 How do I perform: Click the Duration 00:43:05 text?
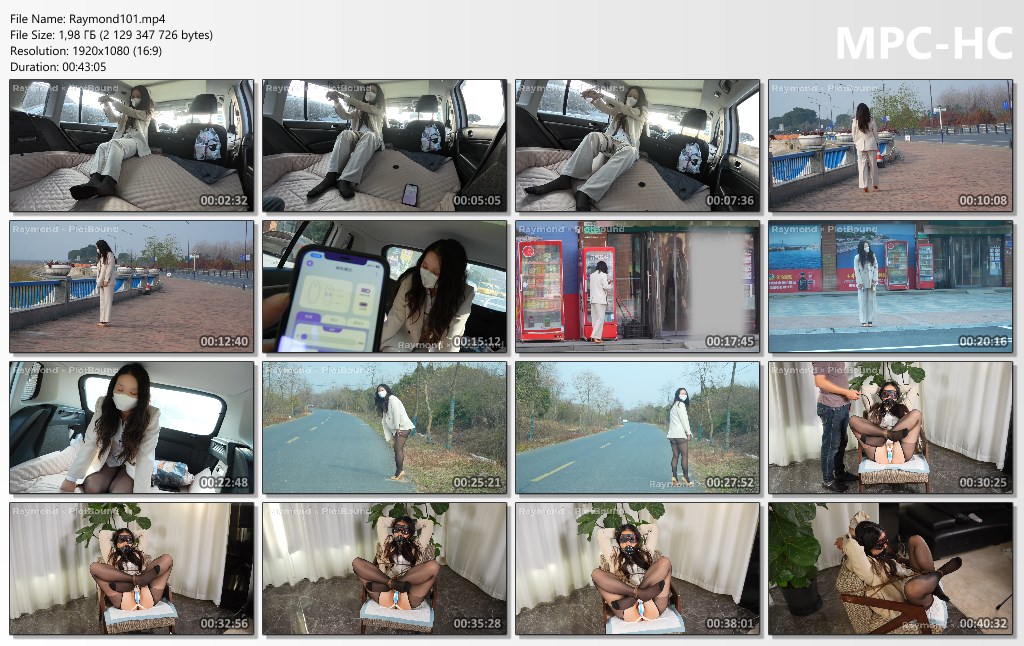point(58,66)
